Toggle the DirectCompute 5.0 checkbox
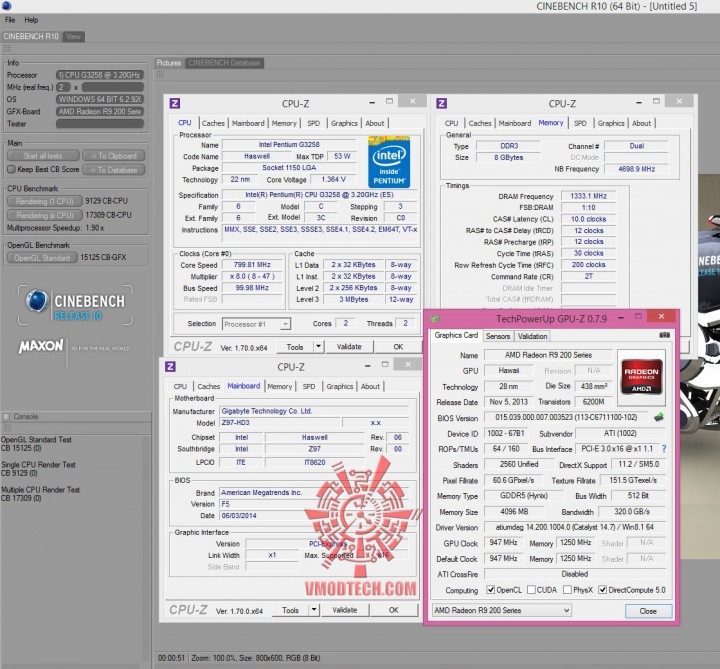The height and width of the screenshot is (669, 720). pos(602,590)
